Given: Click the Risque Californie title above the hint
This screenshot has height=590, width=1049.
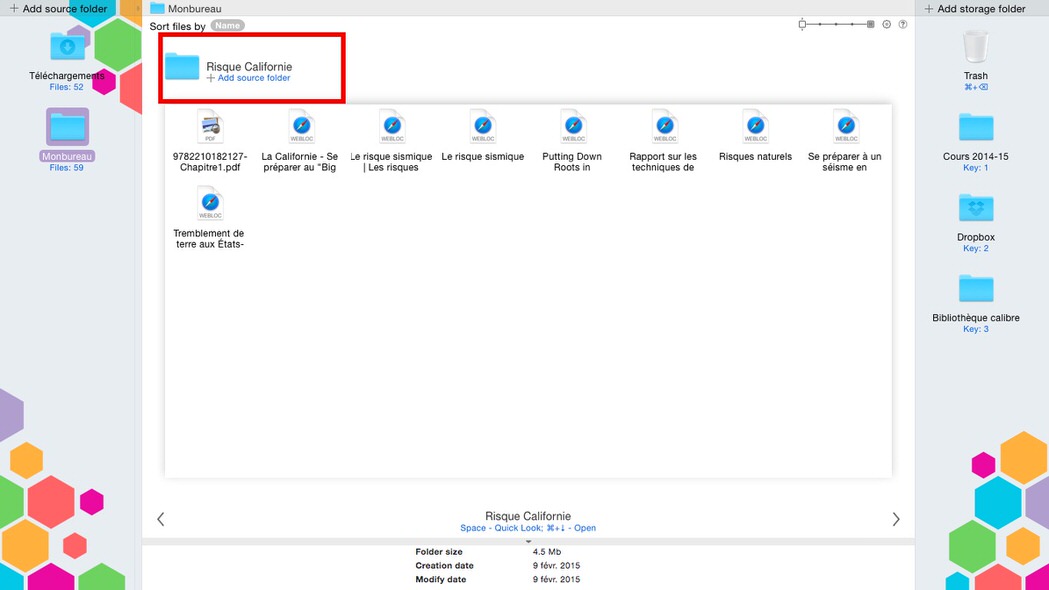Looking at the screenshot, I should click(528, 516).
